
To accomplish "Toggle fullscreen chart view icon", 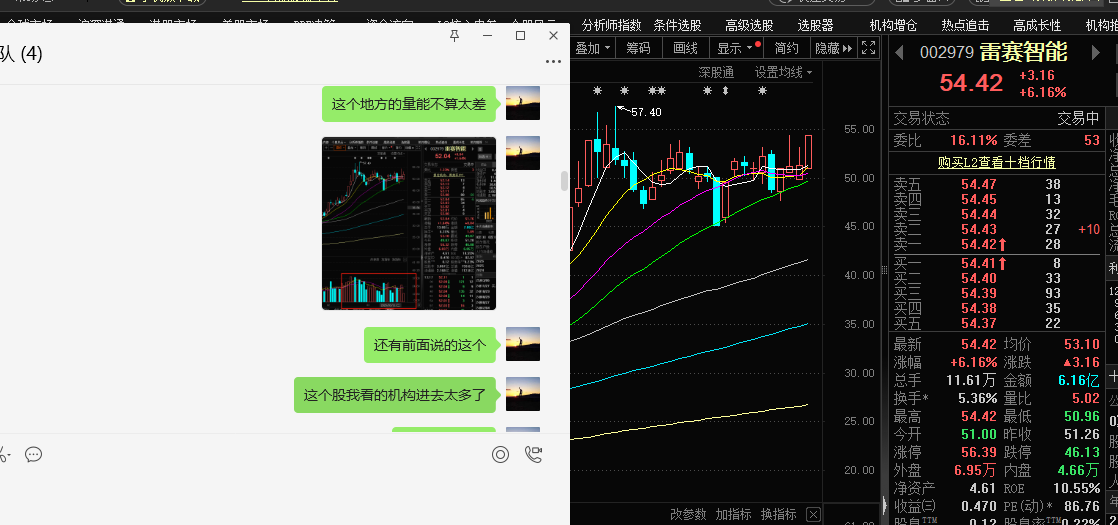I will (x=868, y=48).
